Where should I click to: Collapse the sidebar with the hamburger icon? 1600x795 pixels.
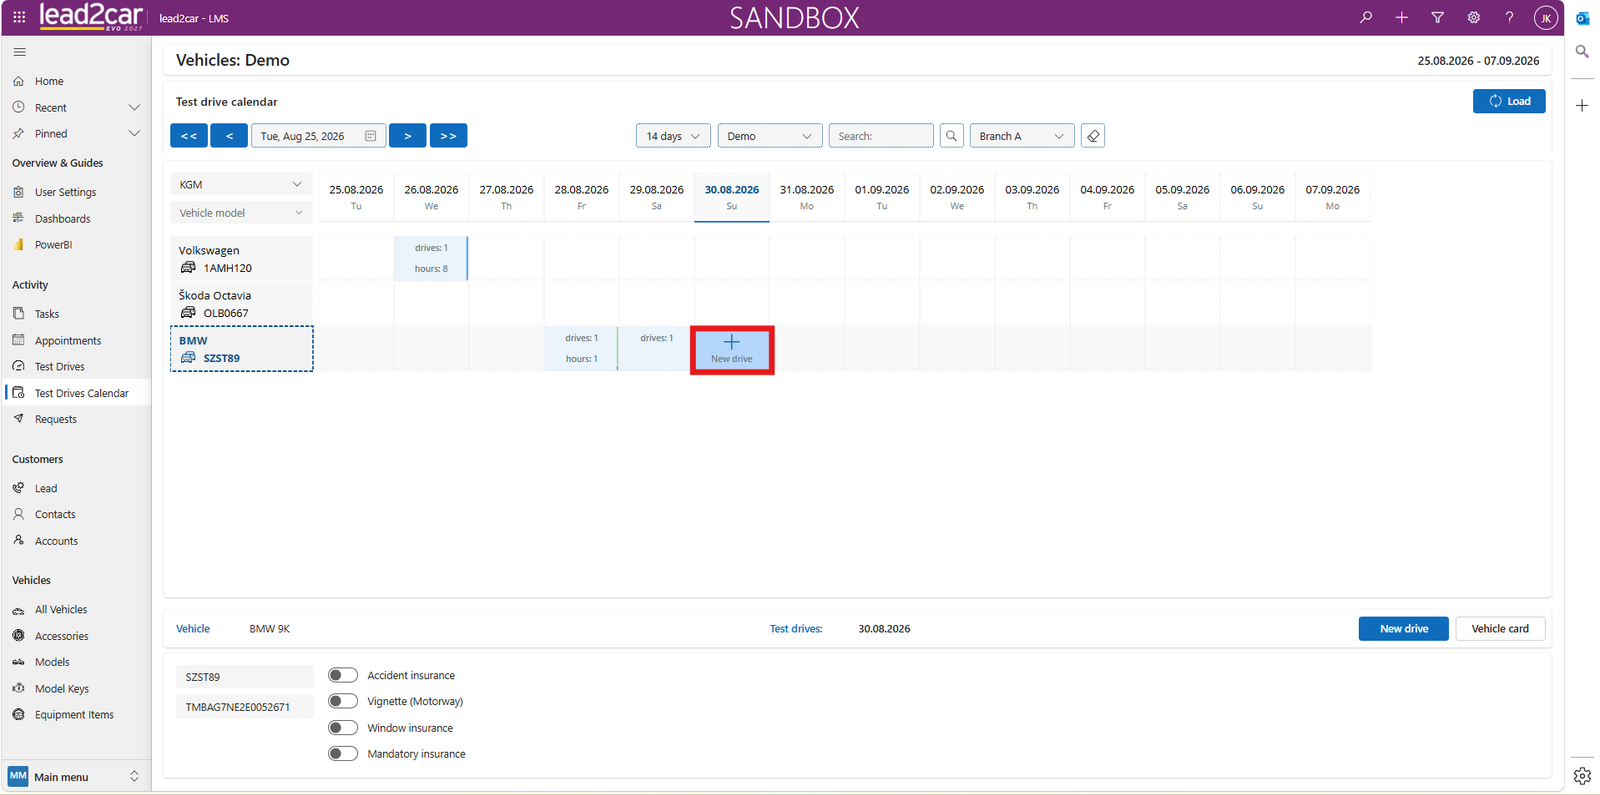[20, 52]
